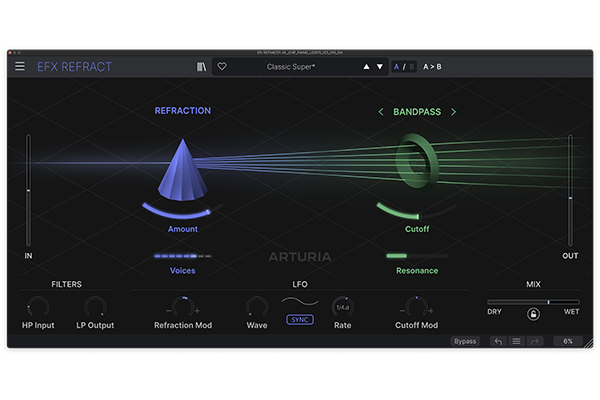
Task: Open the Classic Super preset name menu
Action: click(293, 67)
